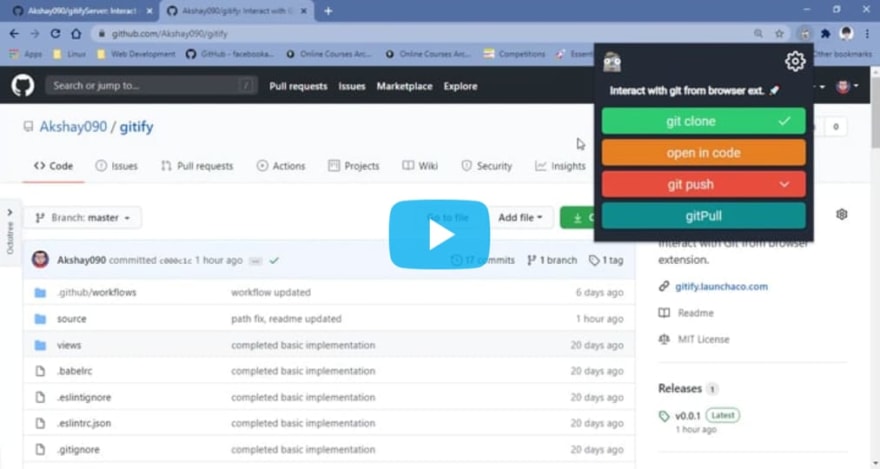Expand the git push dropdown chevron

(x=784, y=184)
